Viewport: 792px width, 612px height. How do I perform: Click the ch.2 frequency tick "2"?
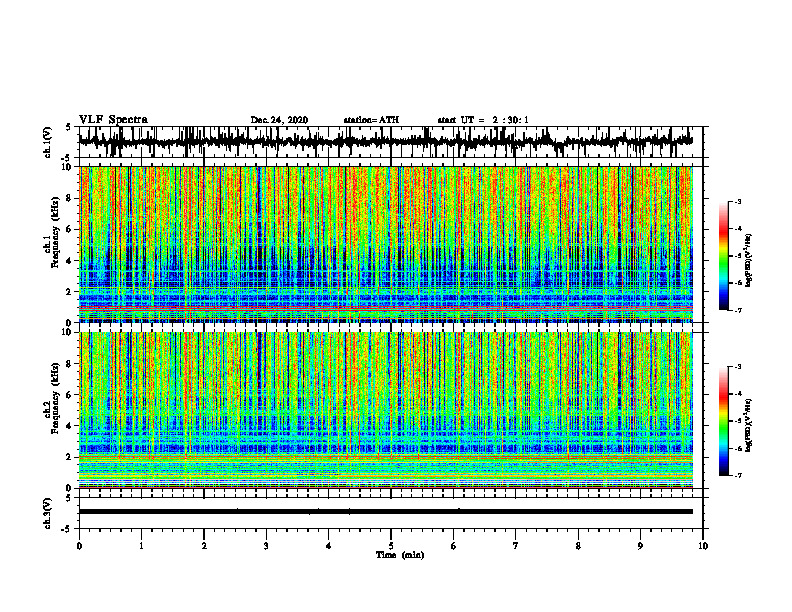click(70, 457)
